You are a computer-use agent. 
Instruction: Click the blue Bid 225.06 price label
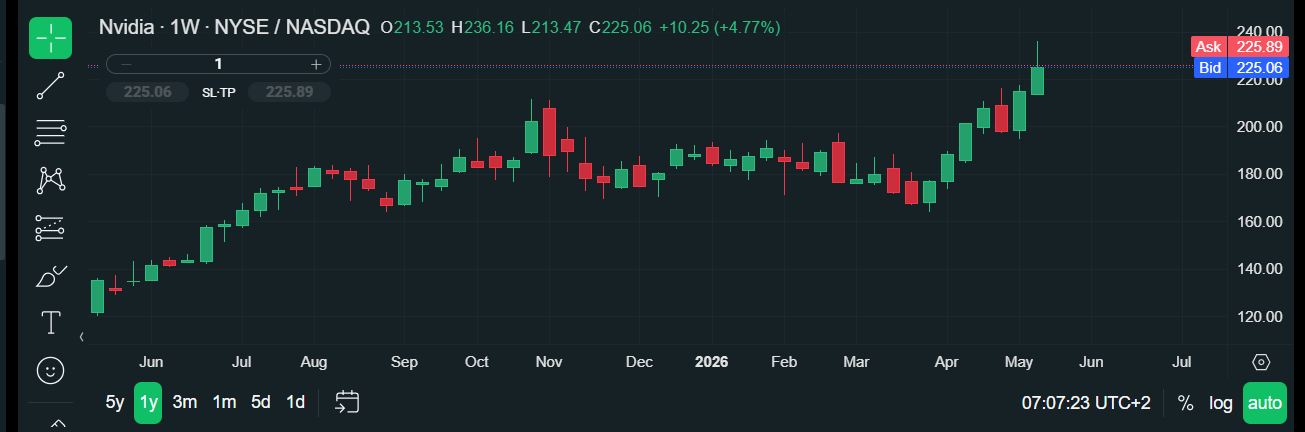pos(1239,68)
